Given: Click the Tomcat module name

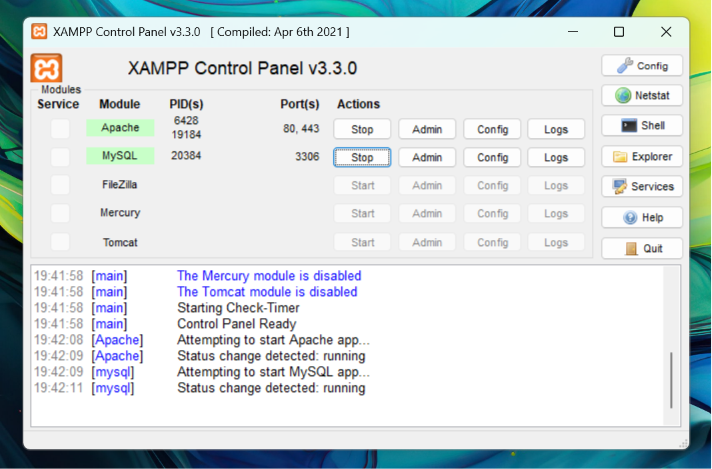Looking at the screenshot, I should coord(120,242).
